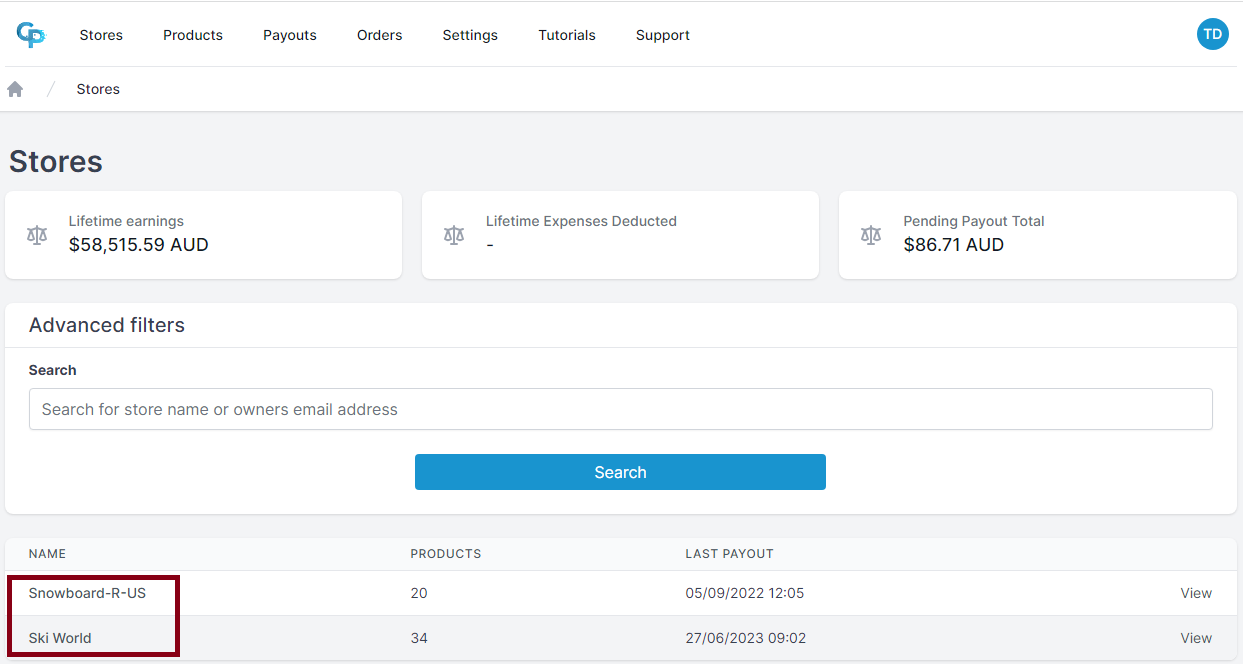The height and width of the screenshot is (664, 1243).
Task: Open the TD user avatar menu
Action: pyautogui.click(x=1212, y=34)
